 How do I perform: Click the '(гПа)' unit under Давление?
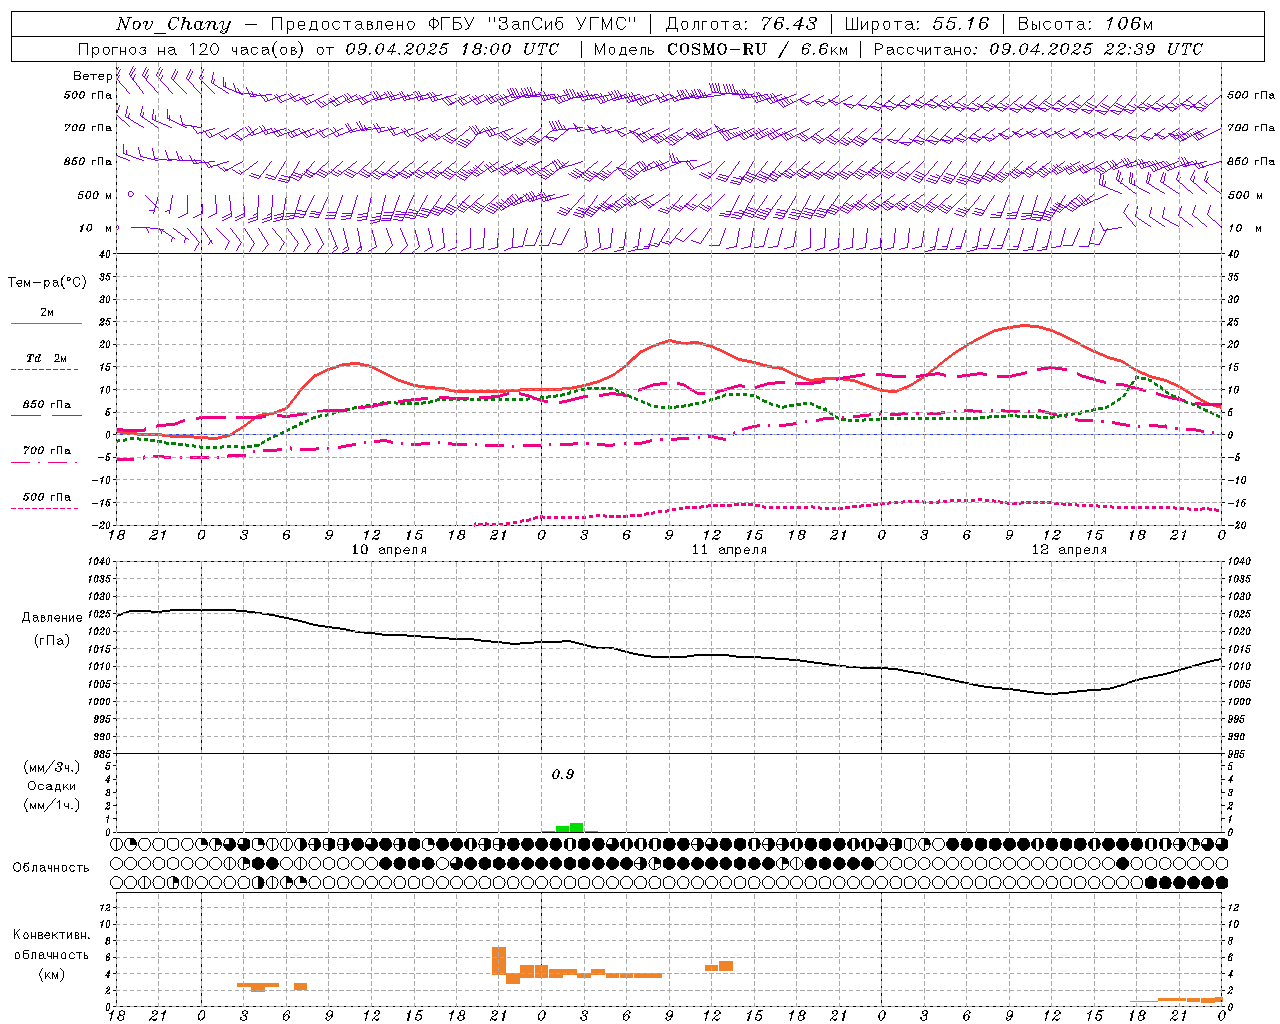tap(52, 641)
